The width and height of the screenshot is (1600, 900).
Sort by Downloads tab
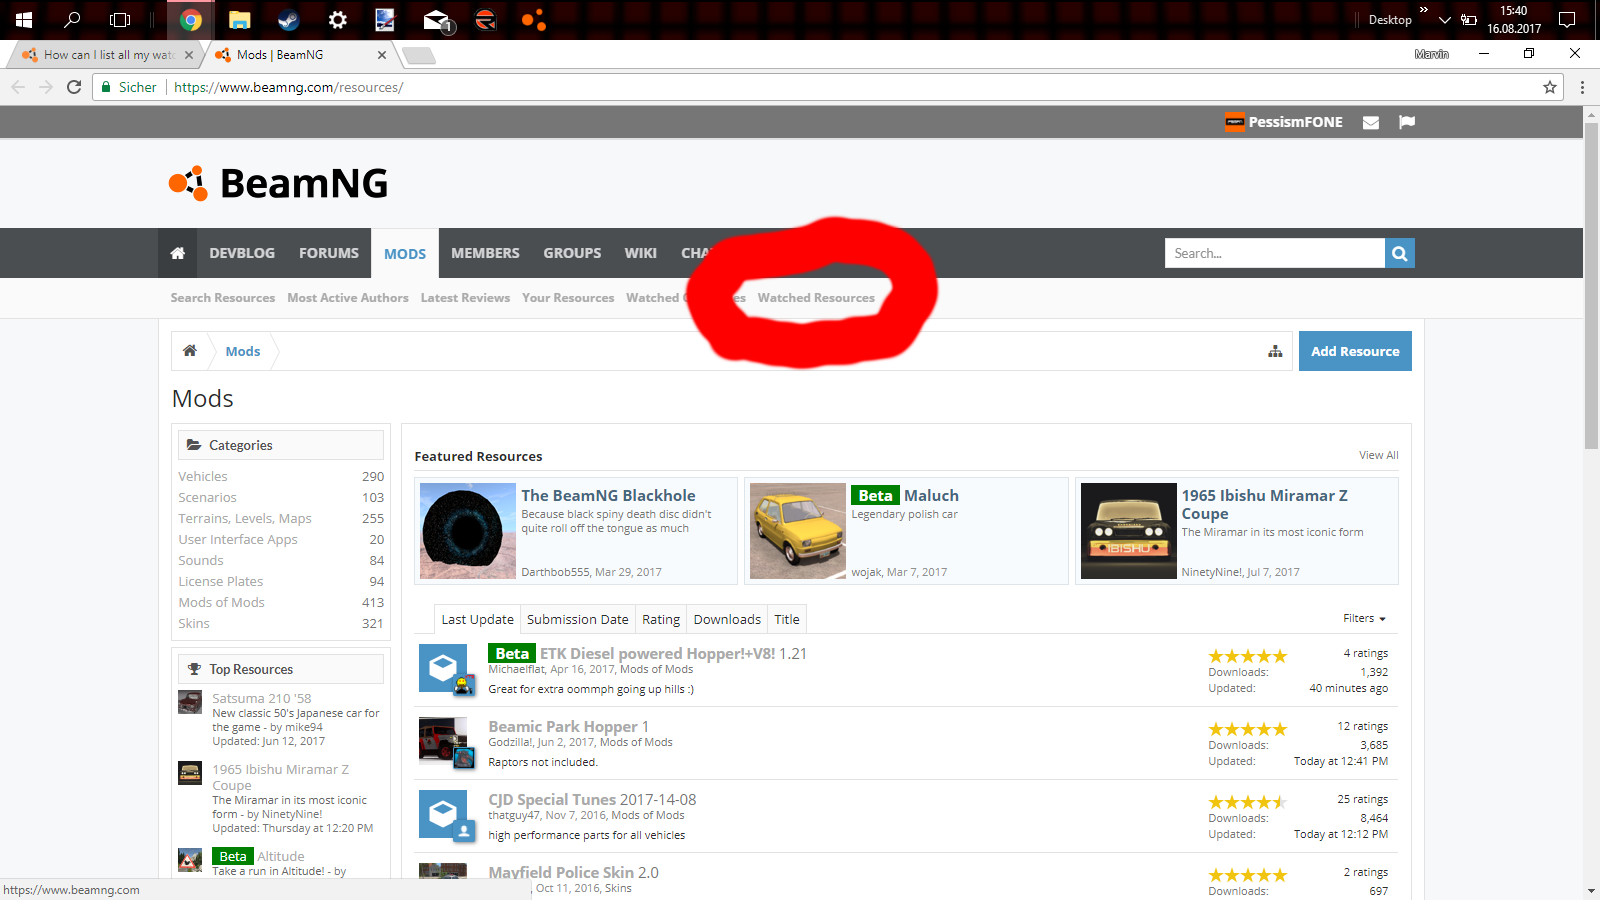(727, 619)
